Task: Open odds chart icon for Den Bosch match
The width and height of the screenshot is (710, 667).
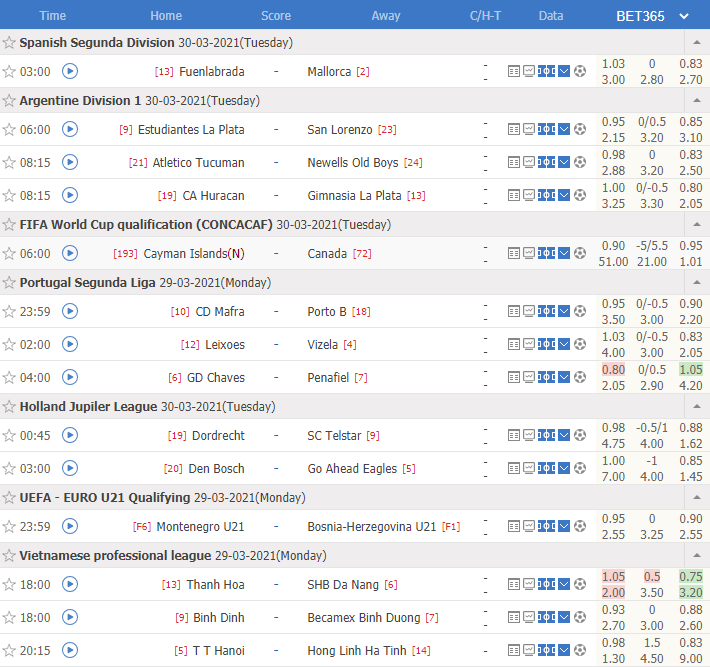Action: click(x=529, y=468)
